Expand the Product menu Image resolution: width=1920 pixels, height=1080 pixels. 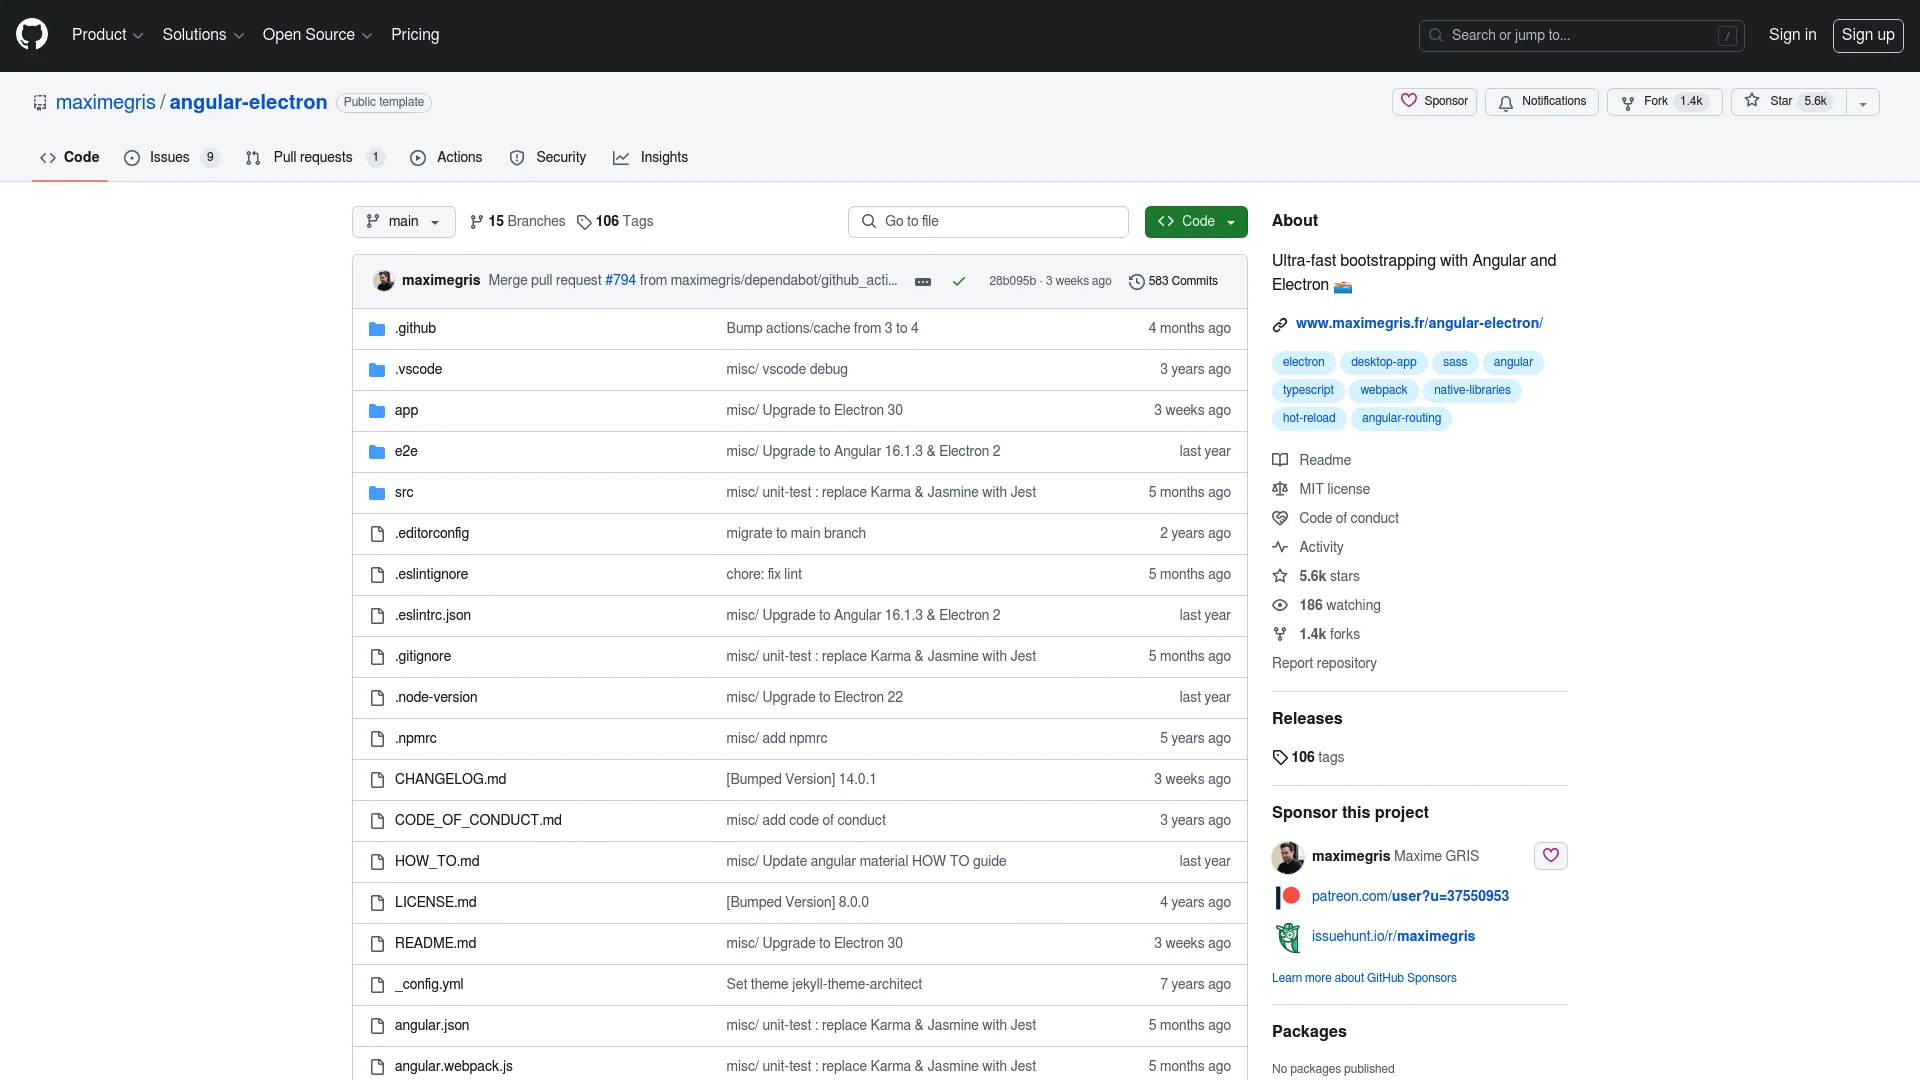107,35
